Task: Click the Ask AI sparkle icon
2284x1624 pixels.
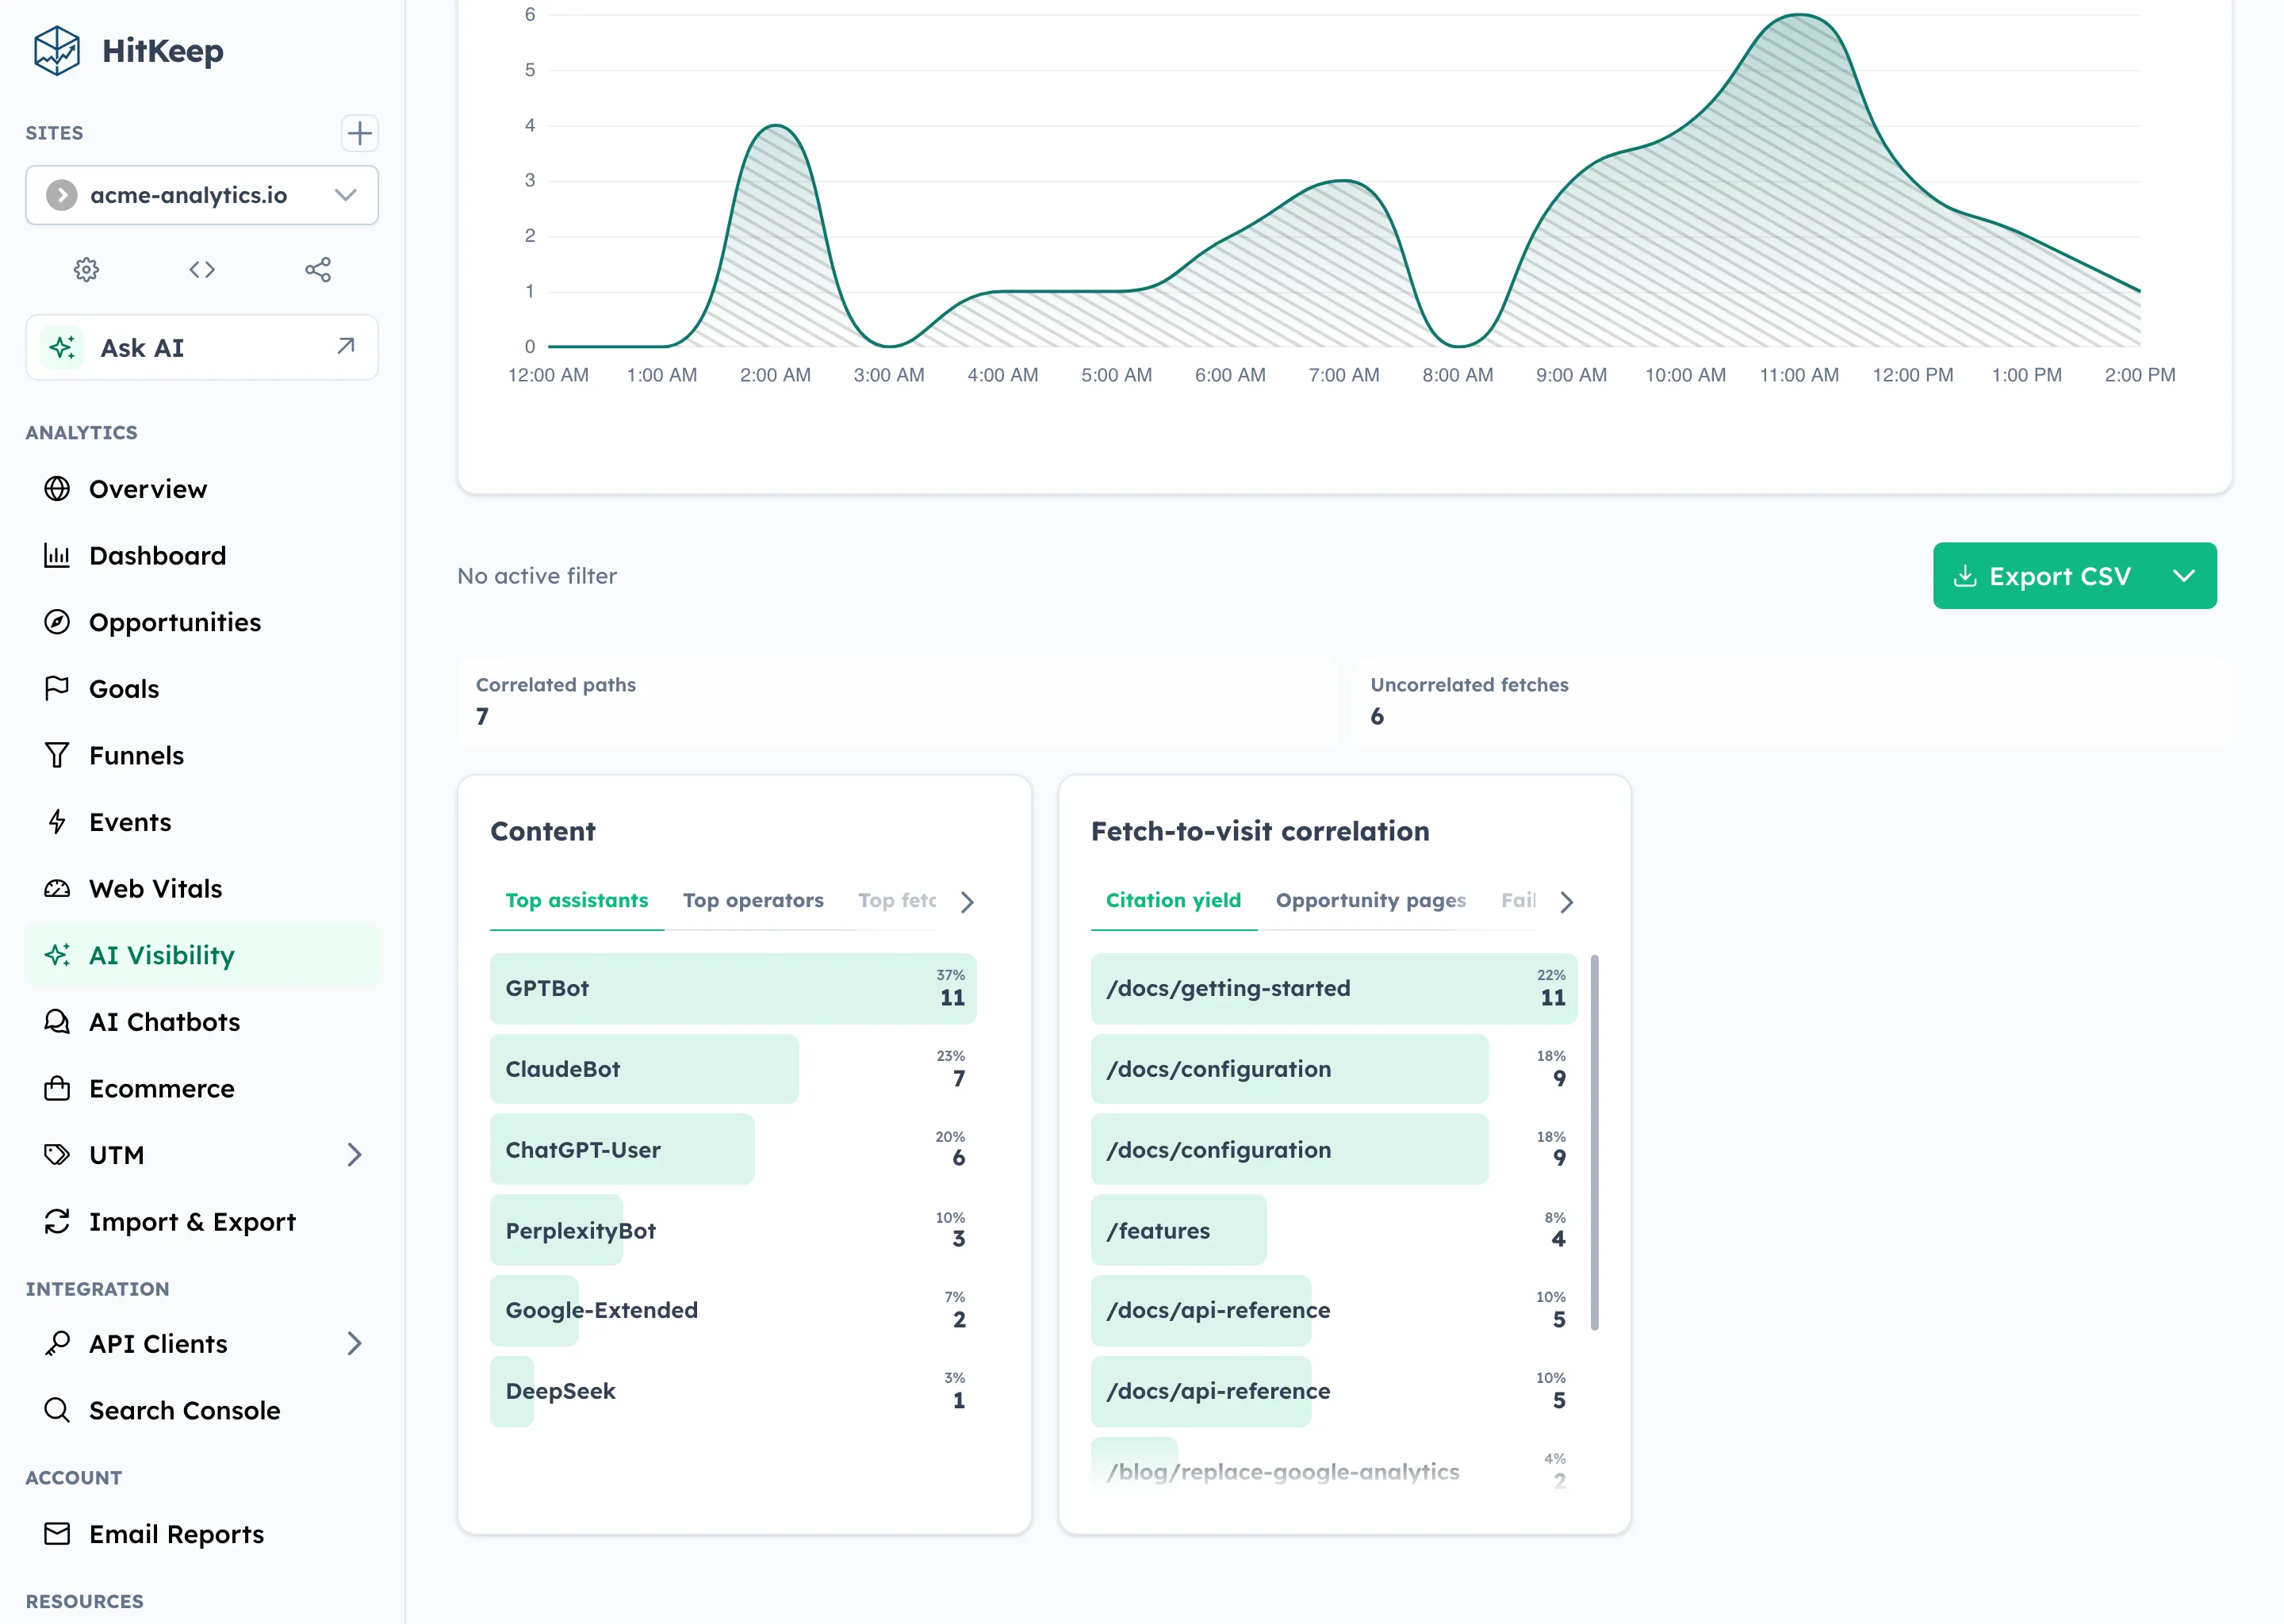Action: pos(62,348)
